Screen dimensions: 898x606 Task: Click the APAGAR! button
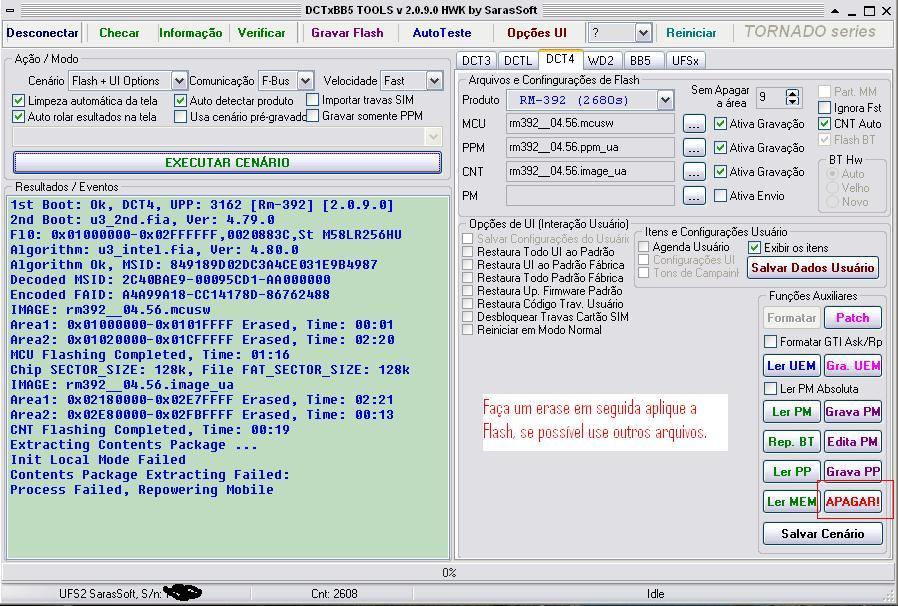pos(853,502)
